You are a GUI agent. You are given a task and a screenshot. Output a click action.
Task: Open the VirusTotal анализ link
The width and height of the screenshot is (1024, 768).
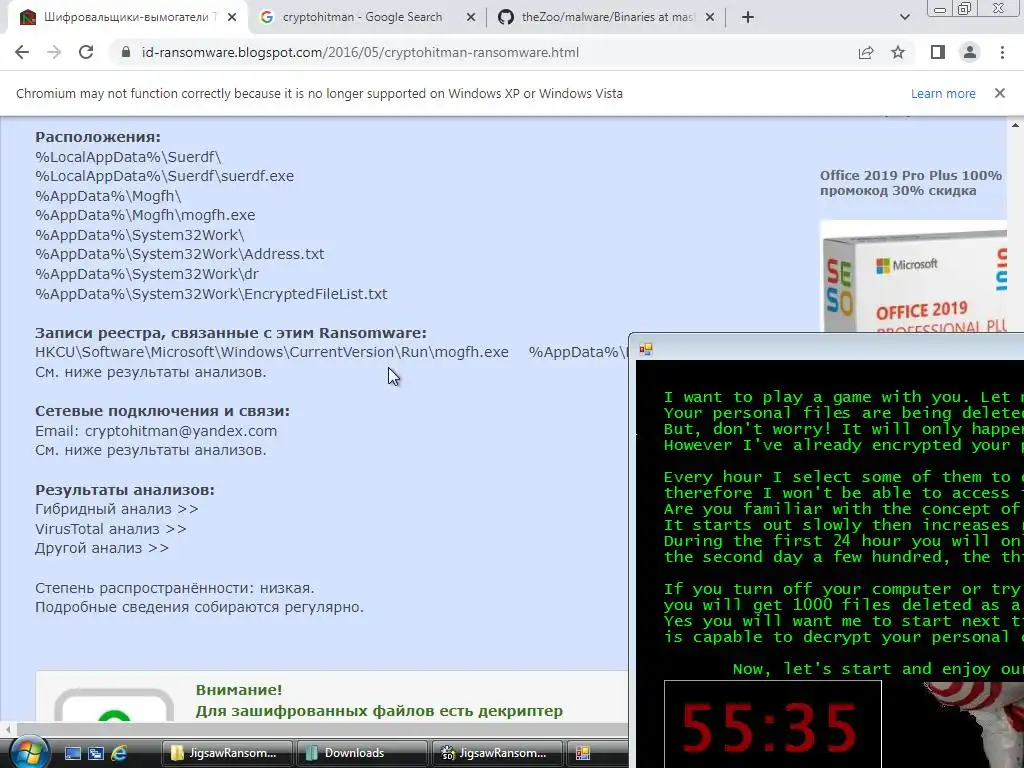(111, 528)
